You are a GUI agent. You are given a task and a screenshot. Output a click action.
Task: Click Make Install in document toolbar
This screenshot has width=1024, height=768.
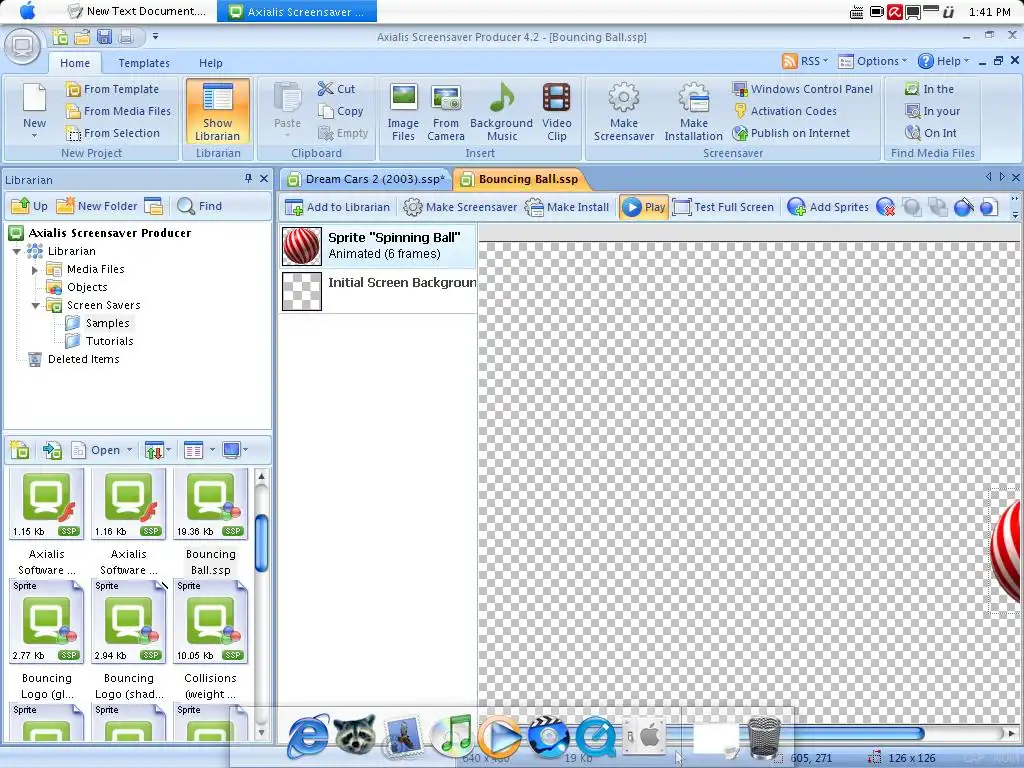tap(567, 207)
